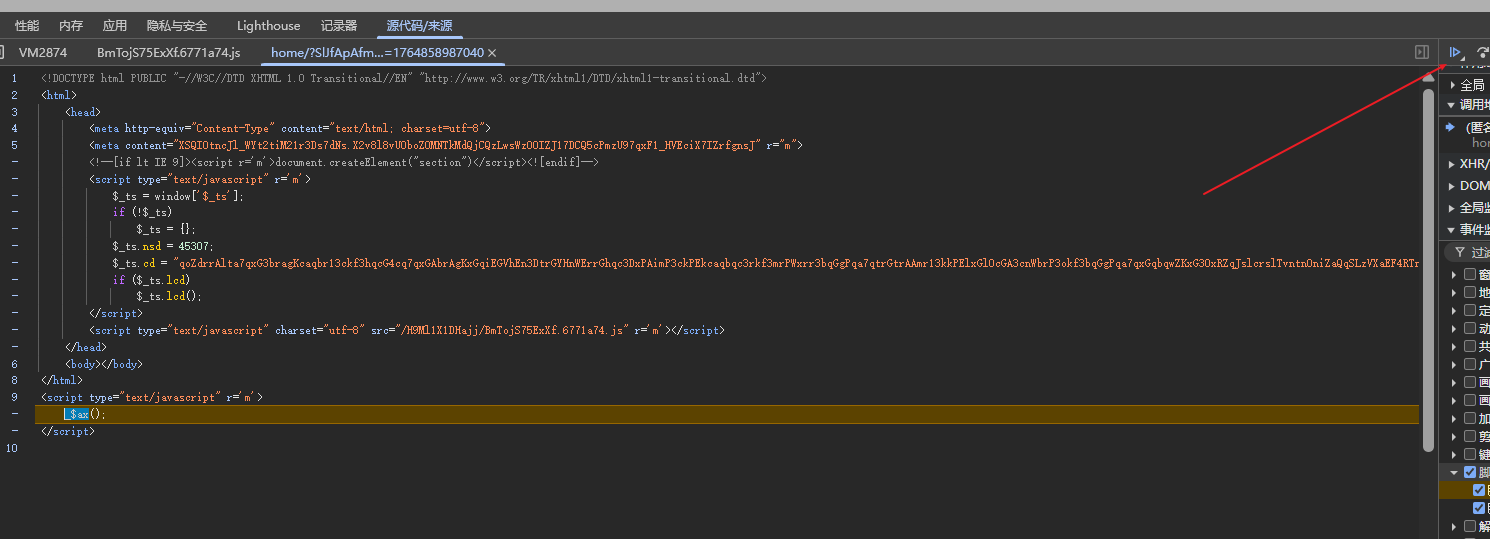This screenshot has height=539, width=1490.
Task: Expand the 解 event category arrow
Action: point(1454,526)
